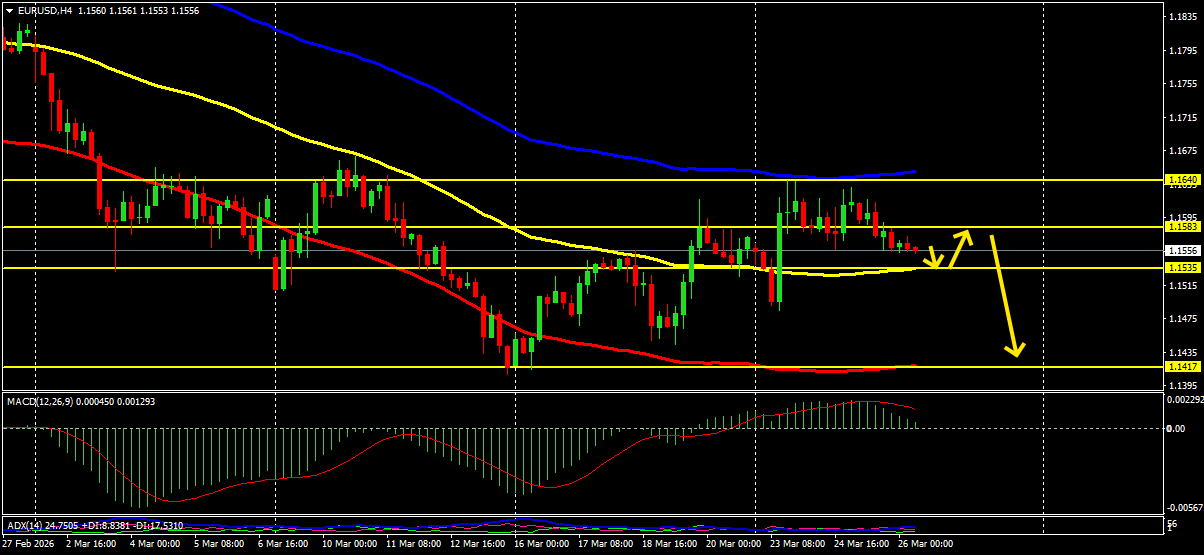
Task: Click the 1.1395 price scale value
Action: [1182, 385]
